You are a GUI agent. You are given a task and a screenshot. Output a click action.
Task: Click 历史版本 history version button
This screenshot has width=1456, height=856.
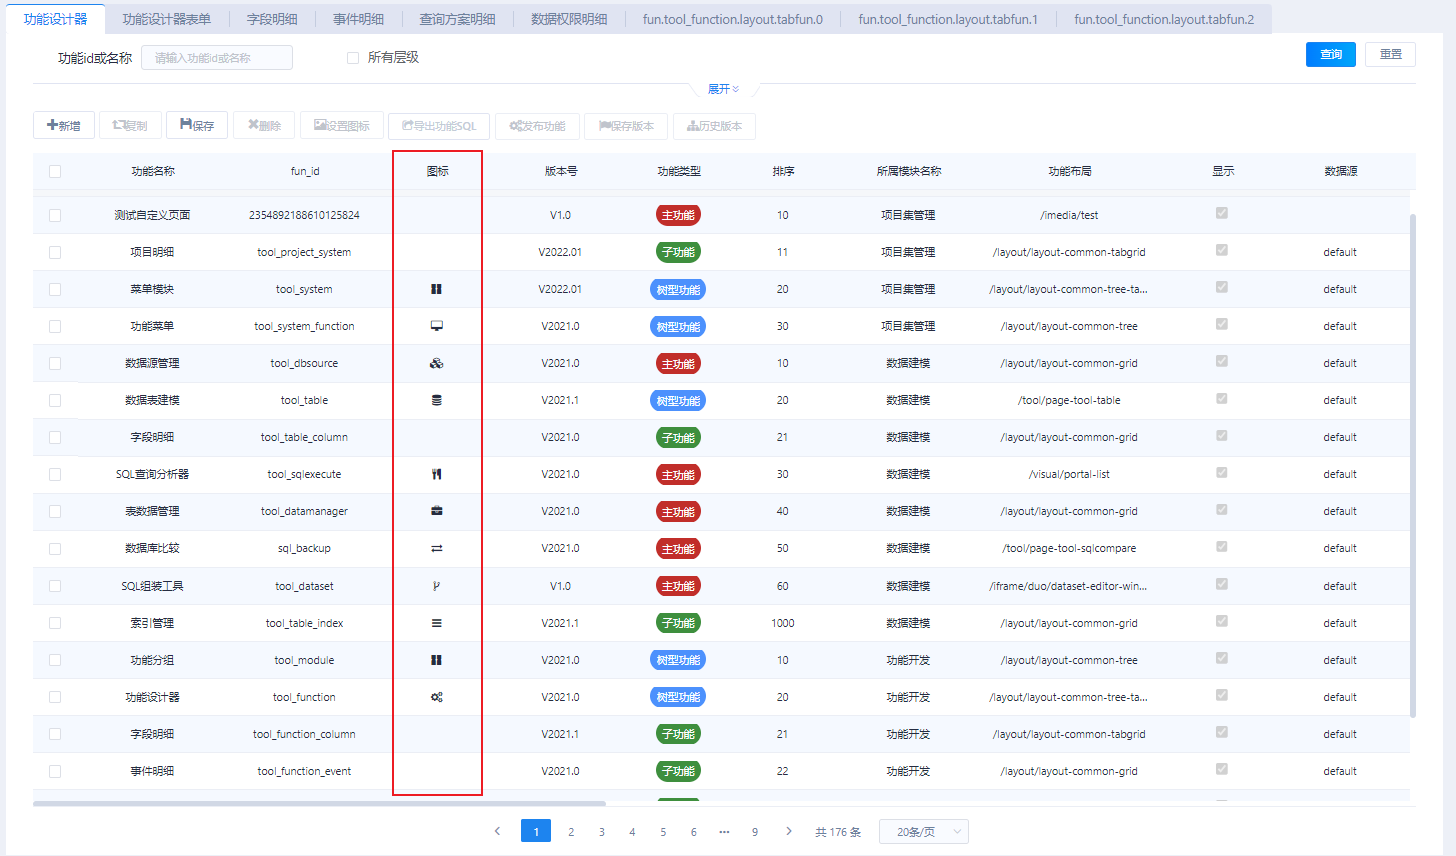point(714,125)
